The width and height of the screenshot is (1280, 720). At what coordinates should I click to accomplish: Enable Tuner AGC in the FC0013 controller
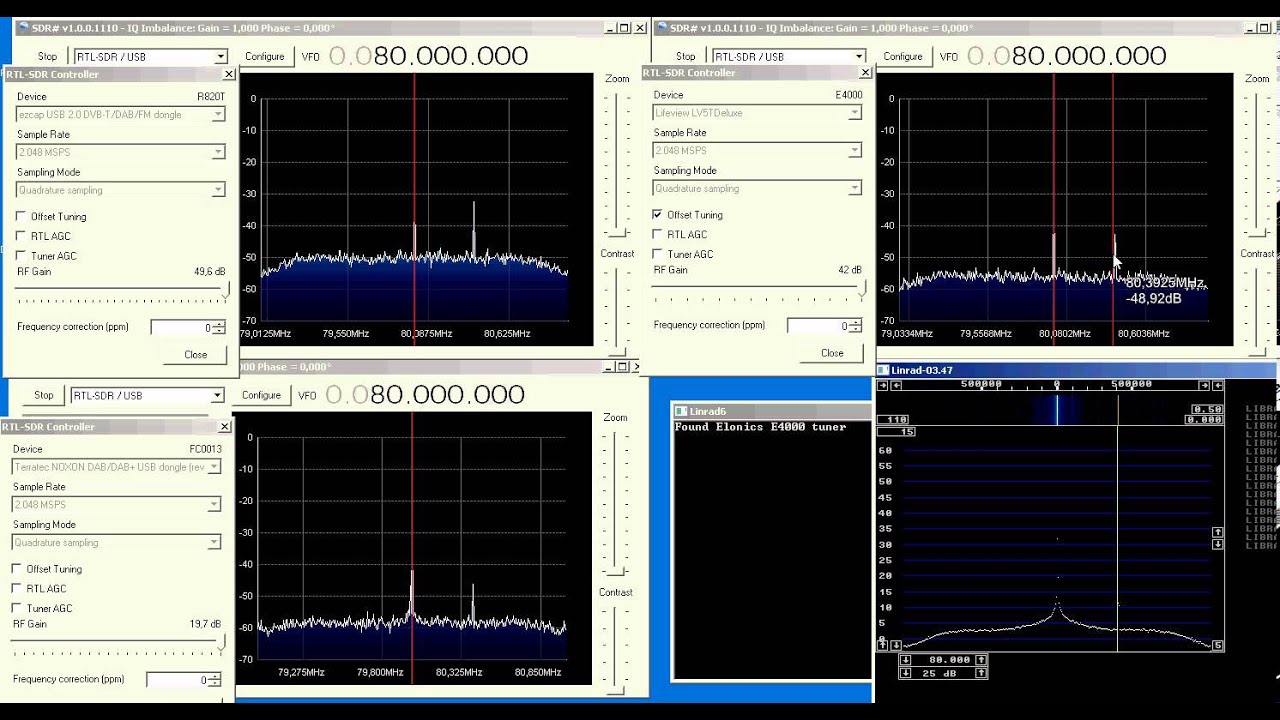[17, 608]
